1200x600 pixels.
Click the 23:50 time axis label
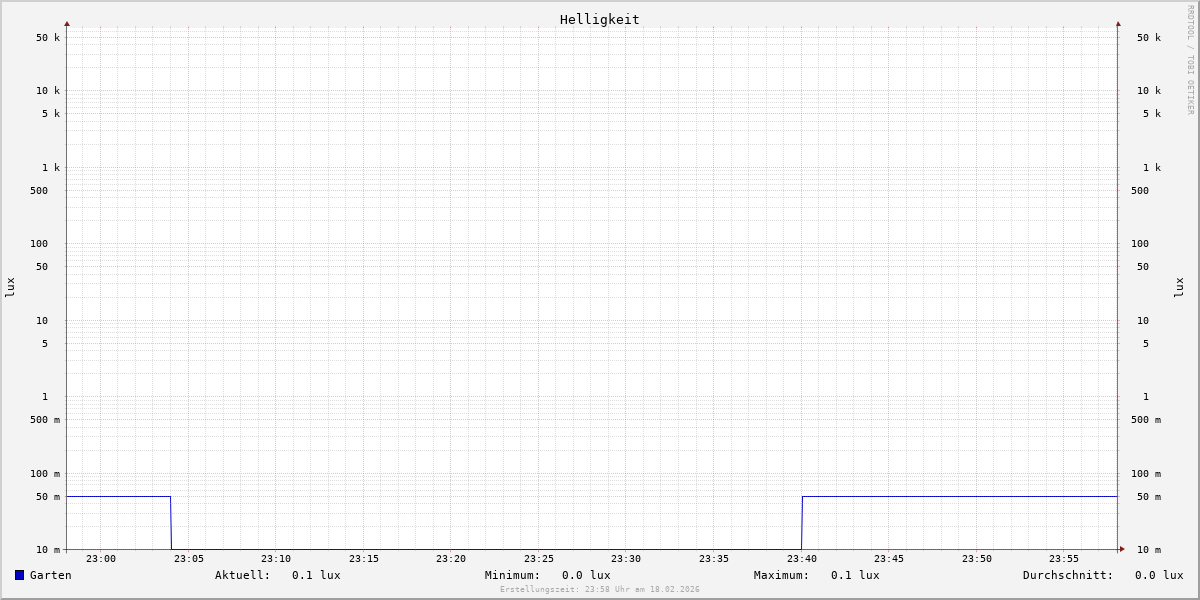977,559
